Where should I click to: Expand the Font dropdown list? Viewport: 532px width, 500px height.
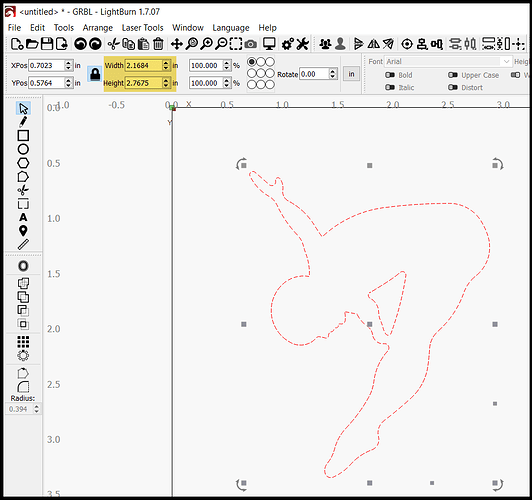tap(507, 61)
